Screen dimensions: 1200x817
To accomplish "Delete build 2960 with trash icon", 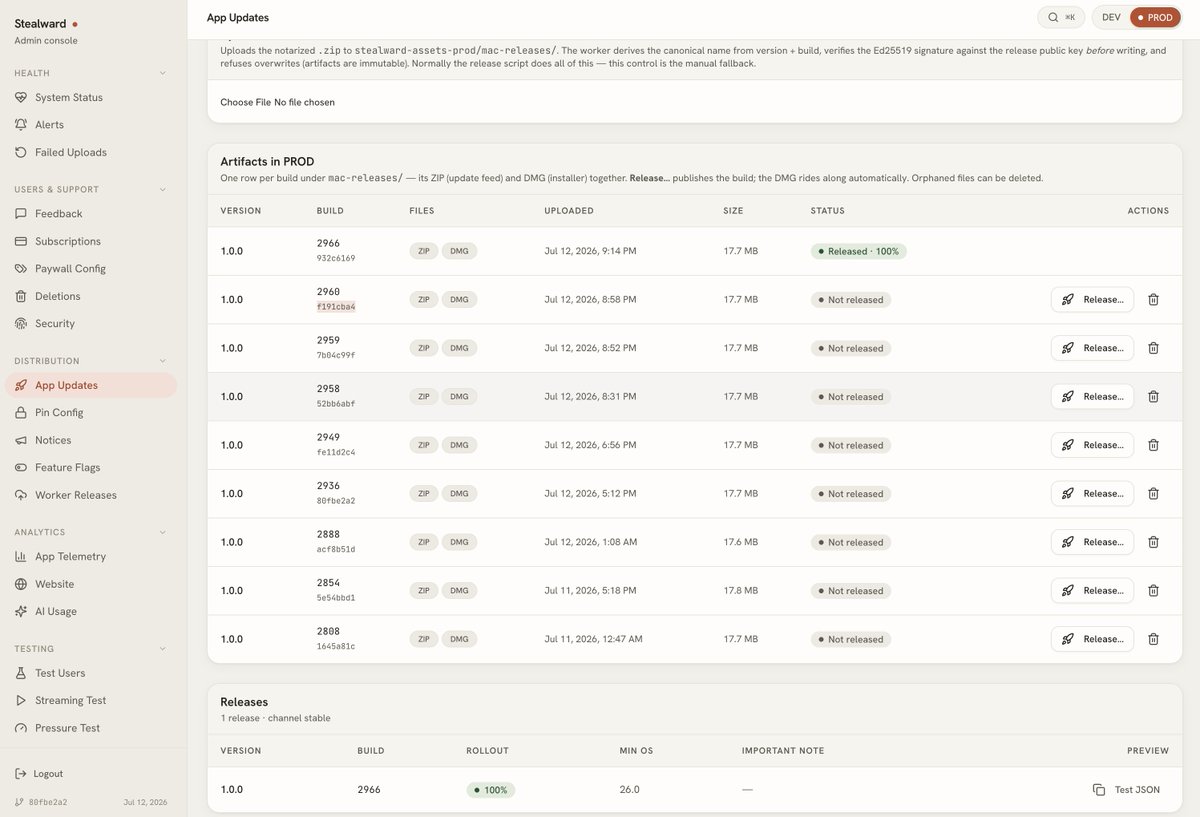I will 1153,300.
